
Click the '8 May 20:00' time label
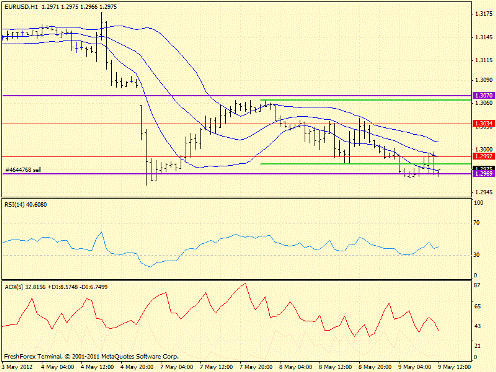(375, 367)
